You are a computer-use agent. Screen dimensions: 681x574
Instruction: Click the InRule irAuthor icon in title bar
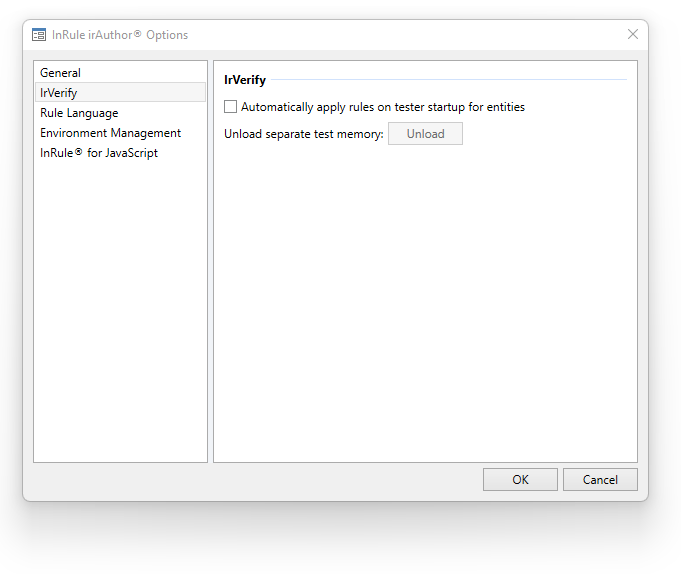coord(39,35)
